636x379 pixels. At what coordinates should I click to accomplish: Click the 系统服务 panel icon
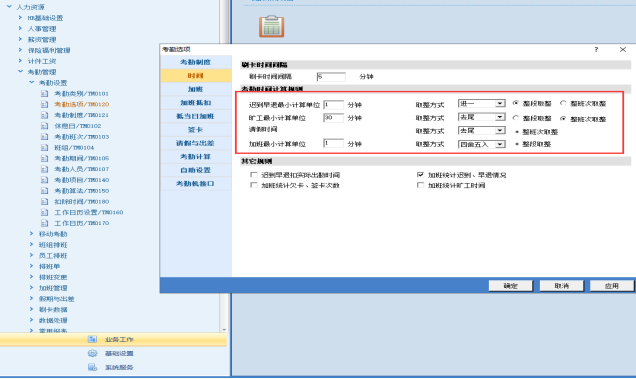pos(92,367)
